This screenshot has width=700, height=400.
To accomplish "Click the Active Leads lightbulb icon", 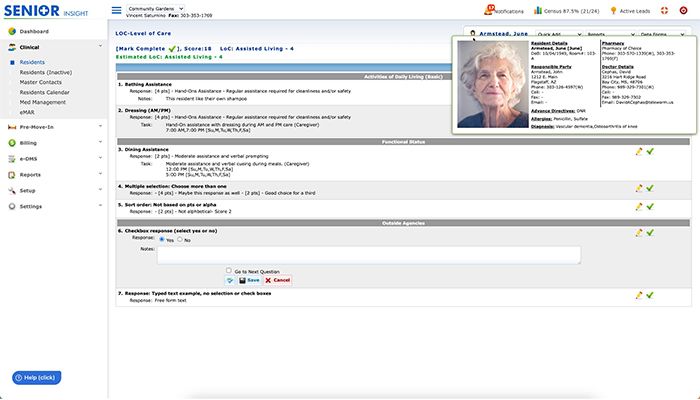I will click(613, 10).
